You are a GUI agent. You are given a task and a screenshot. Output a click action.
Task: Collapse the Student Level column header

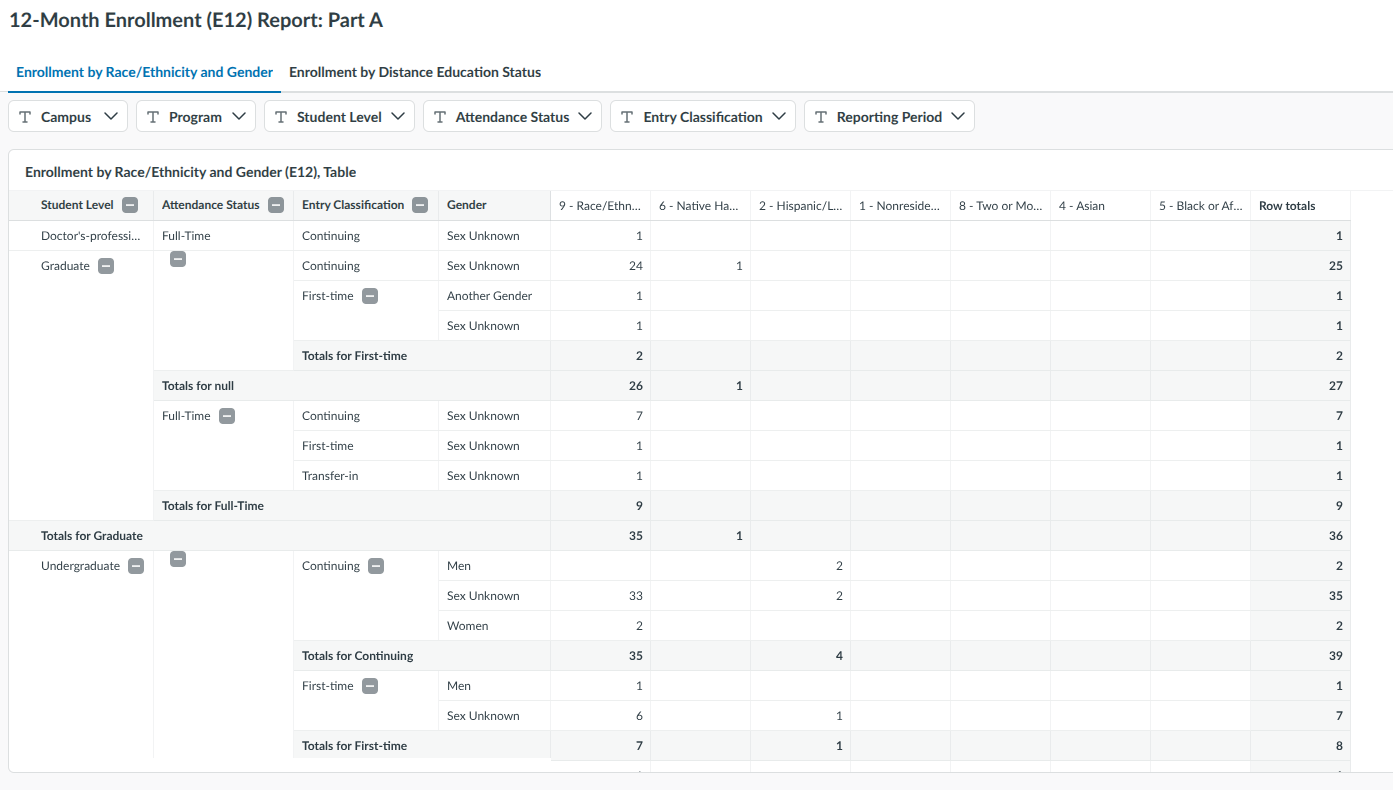pyautogui.click(x=130, y=205)
